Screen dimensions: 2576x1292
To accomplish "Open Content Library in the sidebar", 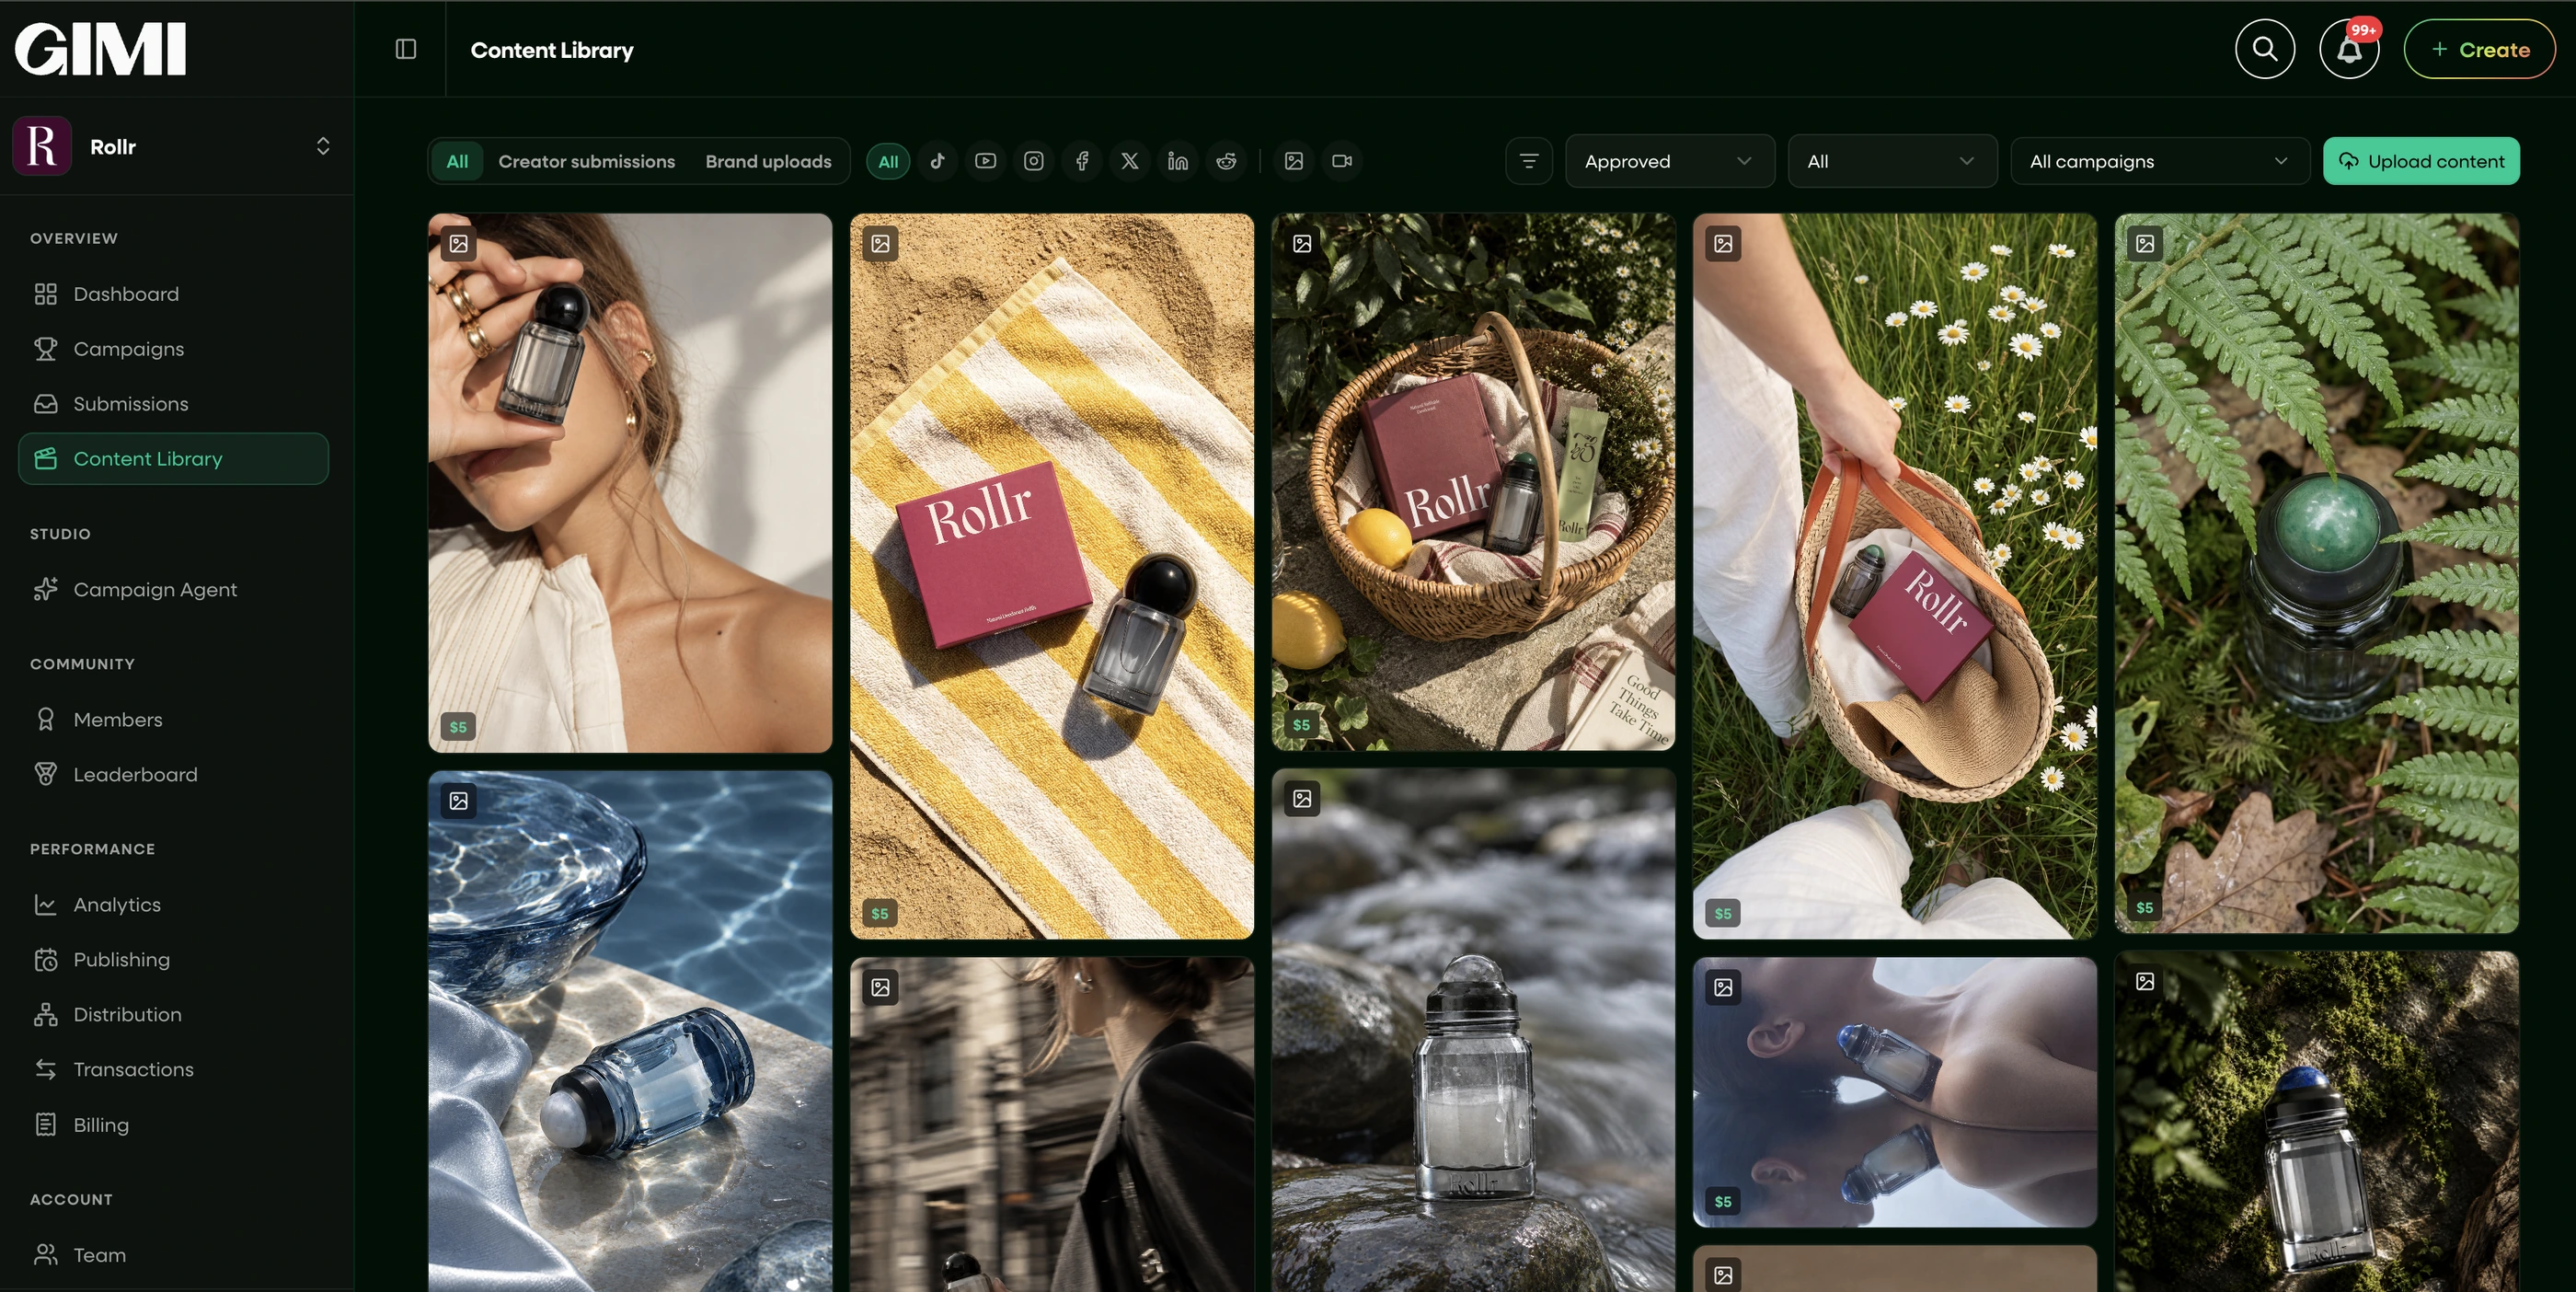I will [x=173, y=459].
